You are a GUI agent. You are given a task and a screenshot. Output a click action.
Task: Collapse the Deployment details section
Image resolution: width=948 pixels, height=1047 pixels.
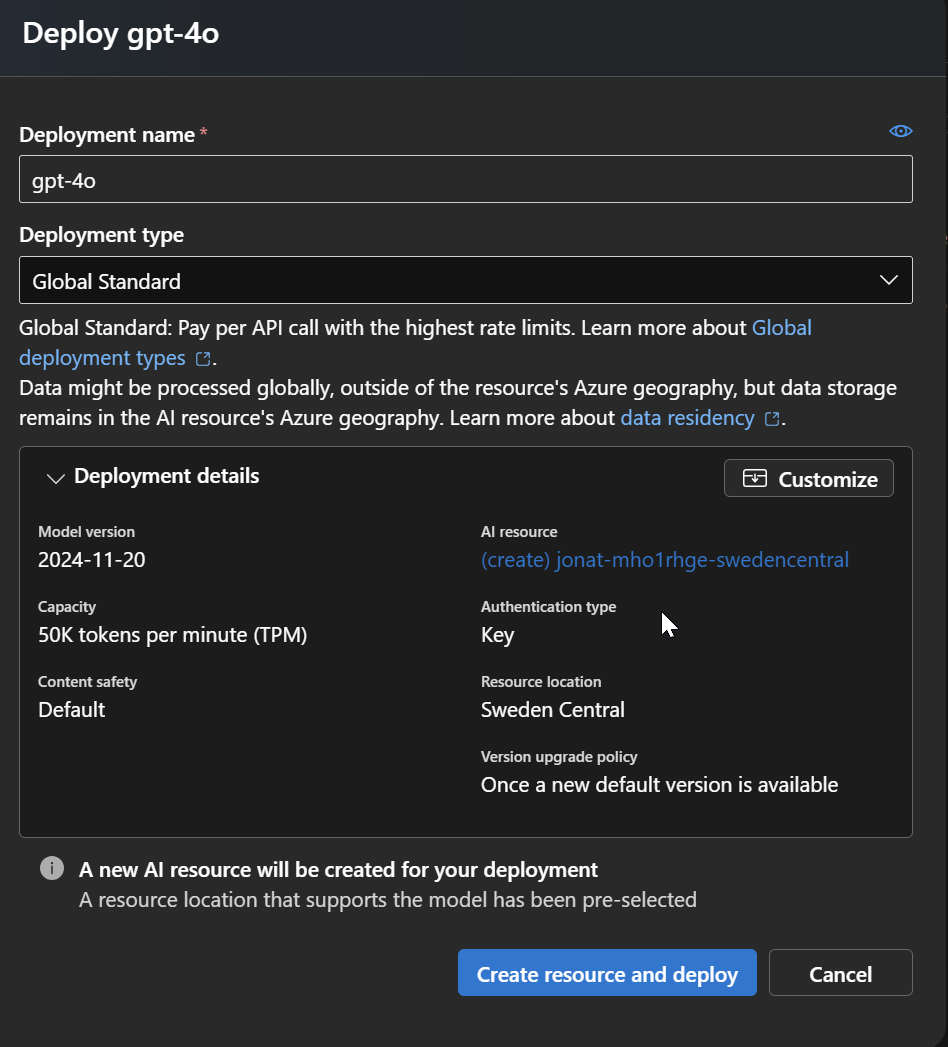click(55, 478)
